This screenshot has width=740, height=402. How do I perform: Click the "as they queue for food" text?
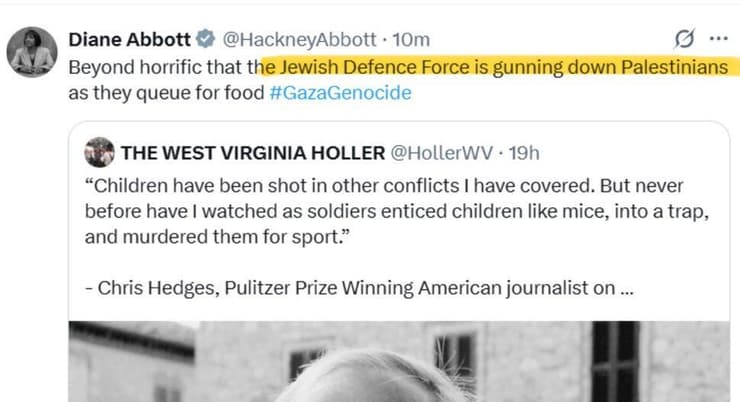[165, 93]
